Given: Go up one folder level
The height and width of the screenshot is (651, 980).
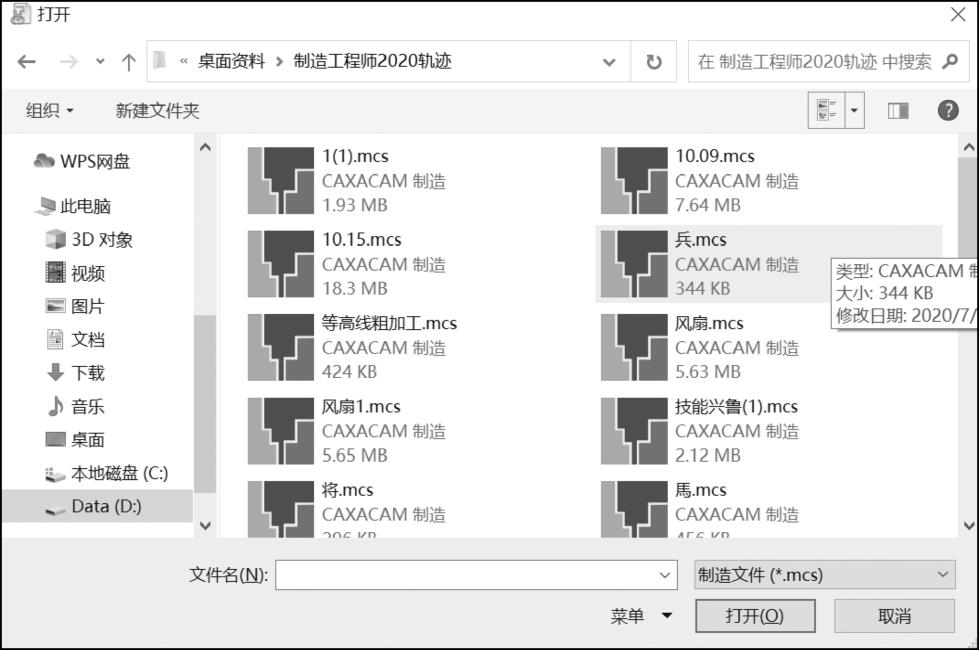Looking at the screenshot, I should point(129,62).
